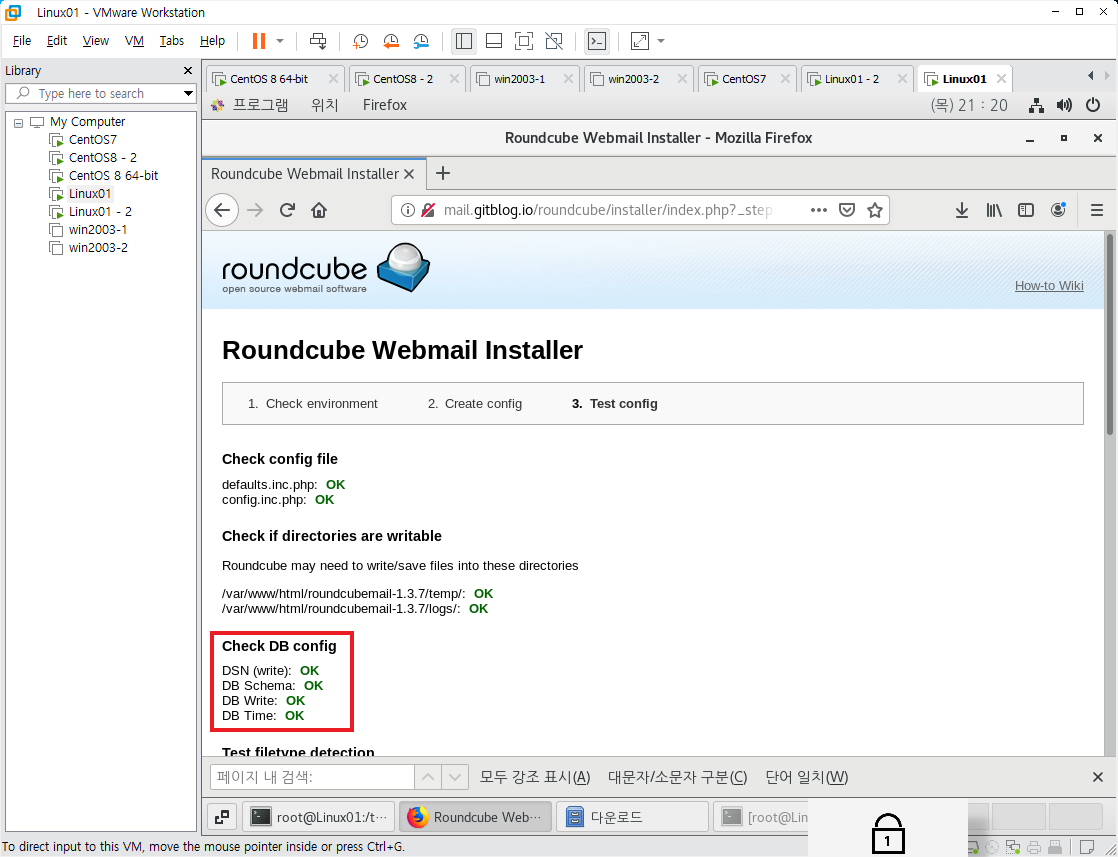Toggle the thumbnail bar view
1118x857 pixels.
pos(493,41)
